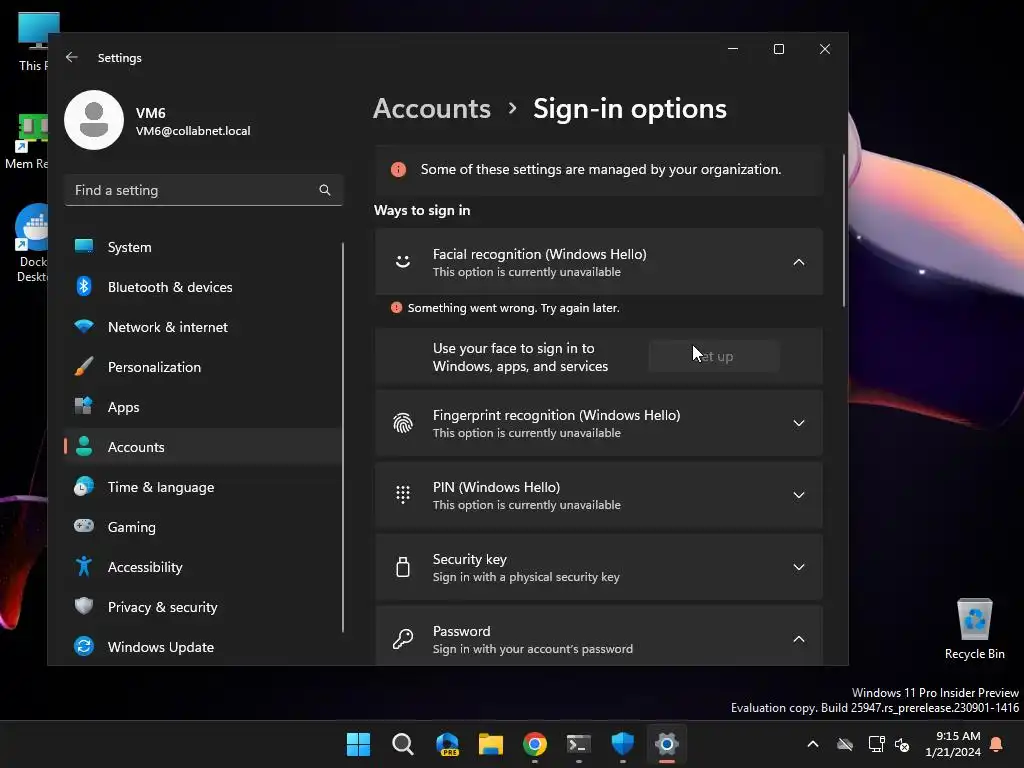Click the muted volume tray icon
1024x768 pixels.
pyautogui.click(x=903, y=744)
